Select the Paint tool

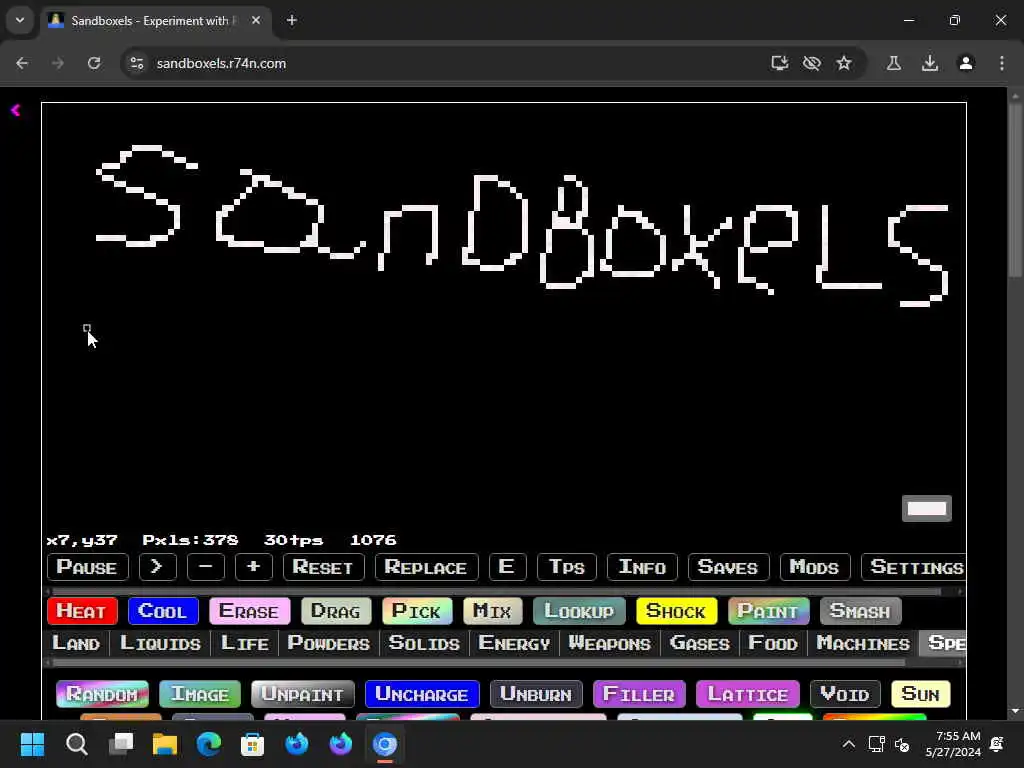click(x=769, y=611)
